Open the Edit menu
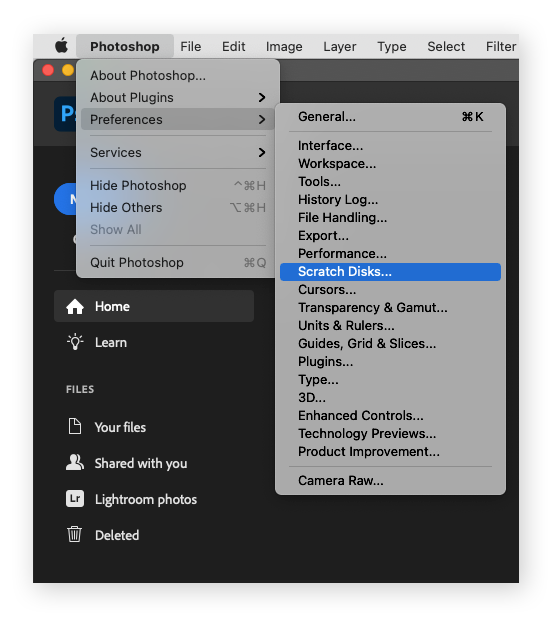Screen dimensions: 555x618 pos(233,46)
